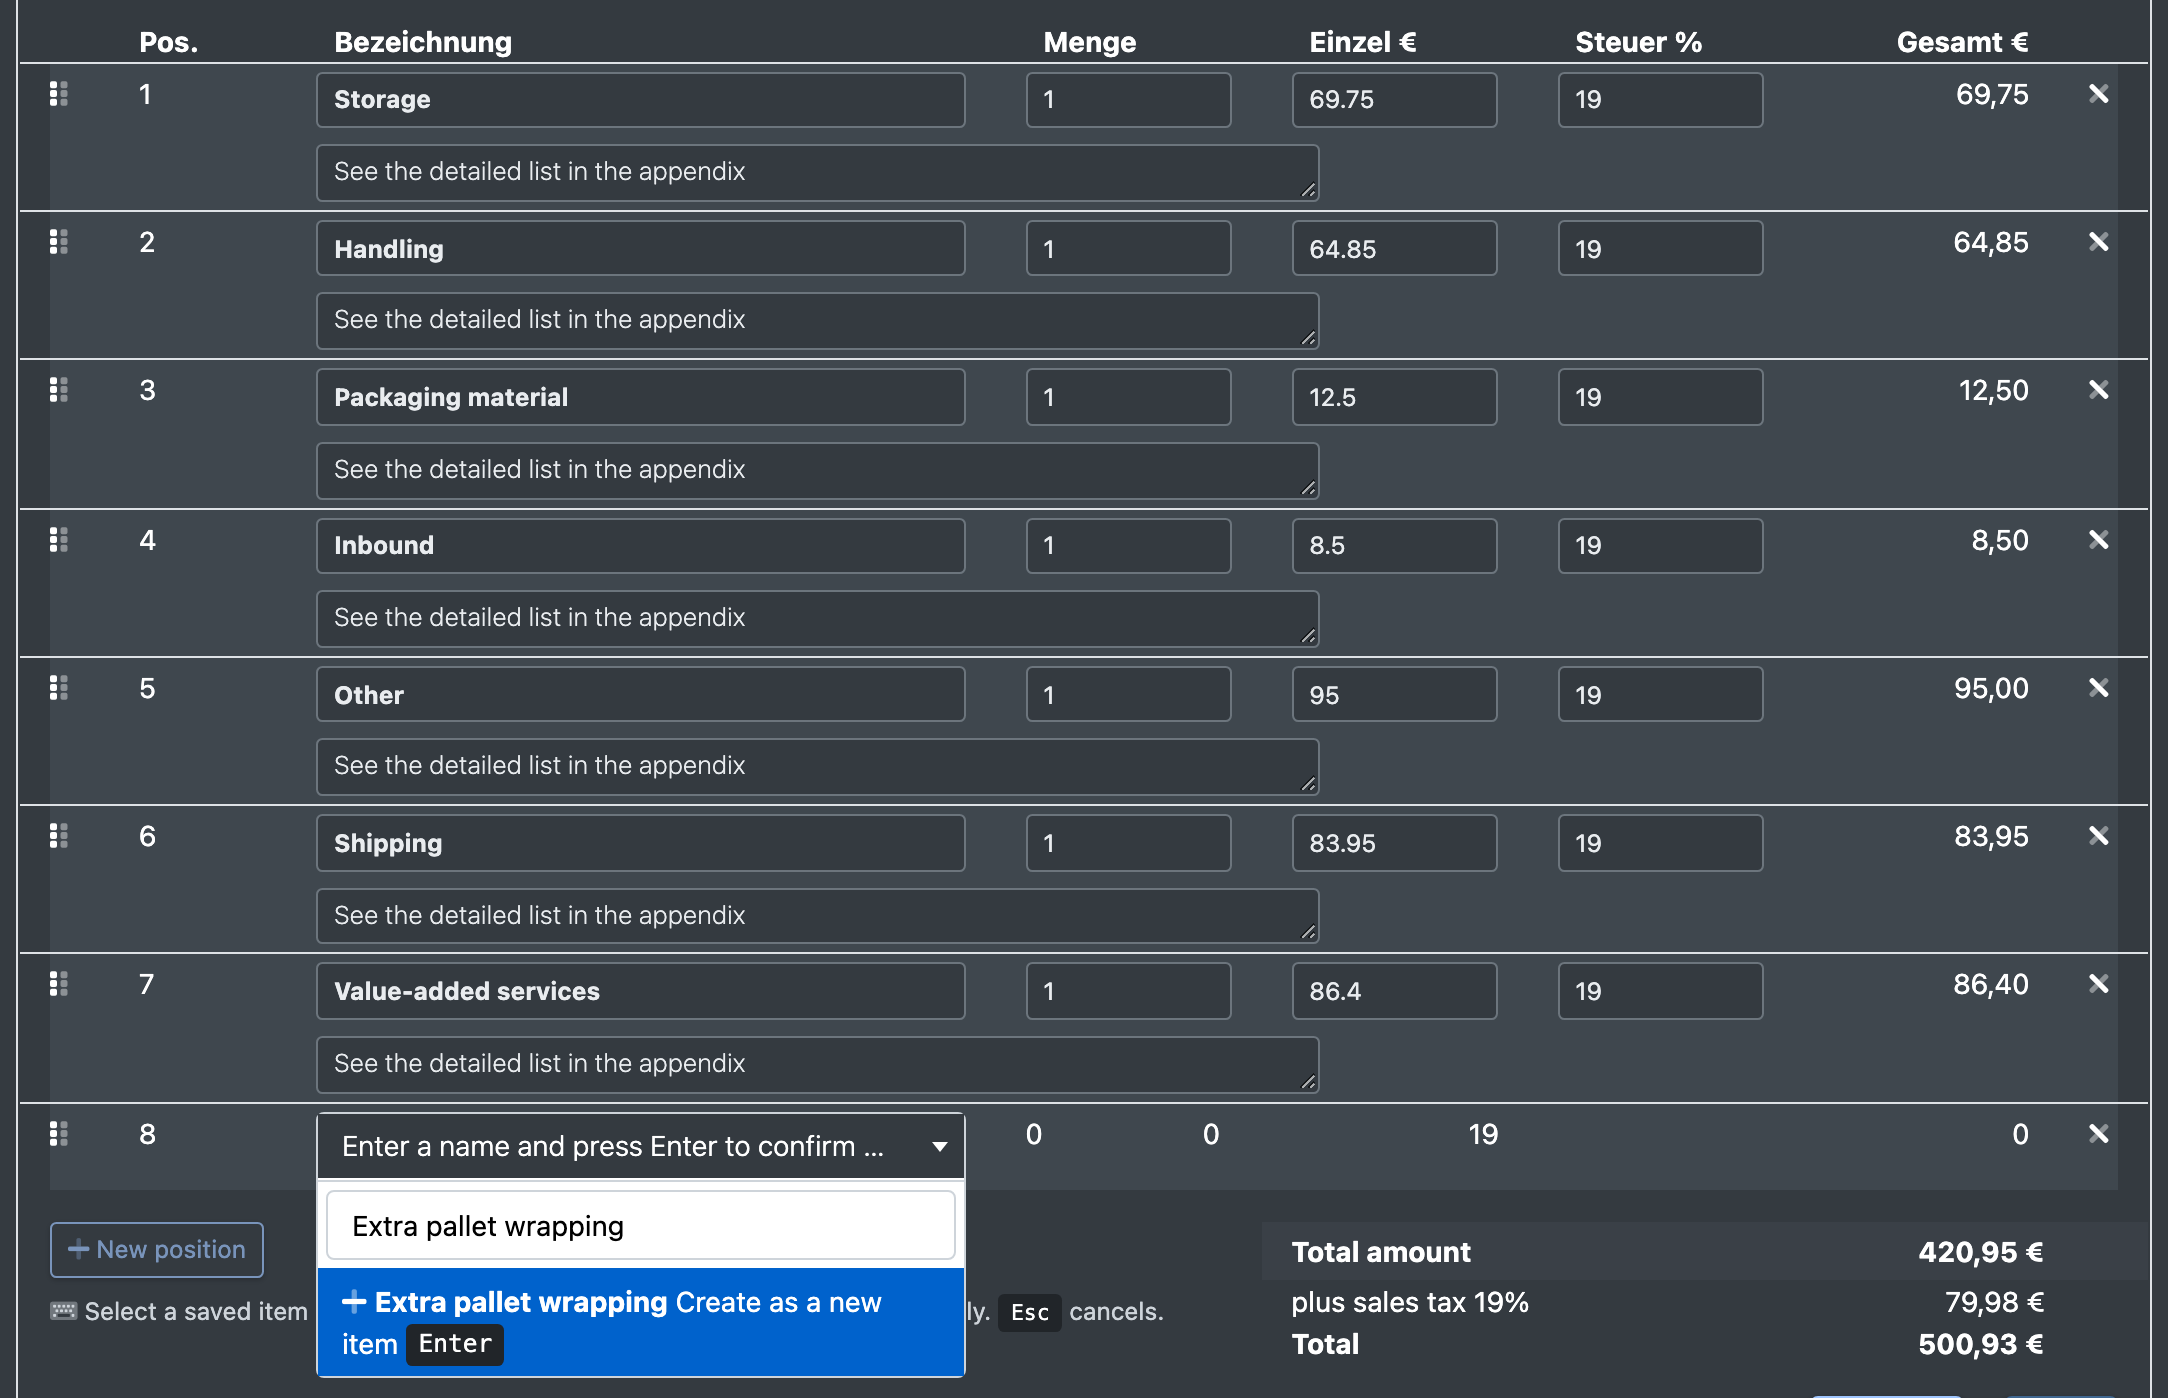This screenshot has height=1398, width=2168.
Task: Delete the Other position row
Action: click(x=2098, y=688)
